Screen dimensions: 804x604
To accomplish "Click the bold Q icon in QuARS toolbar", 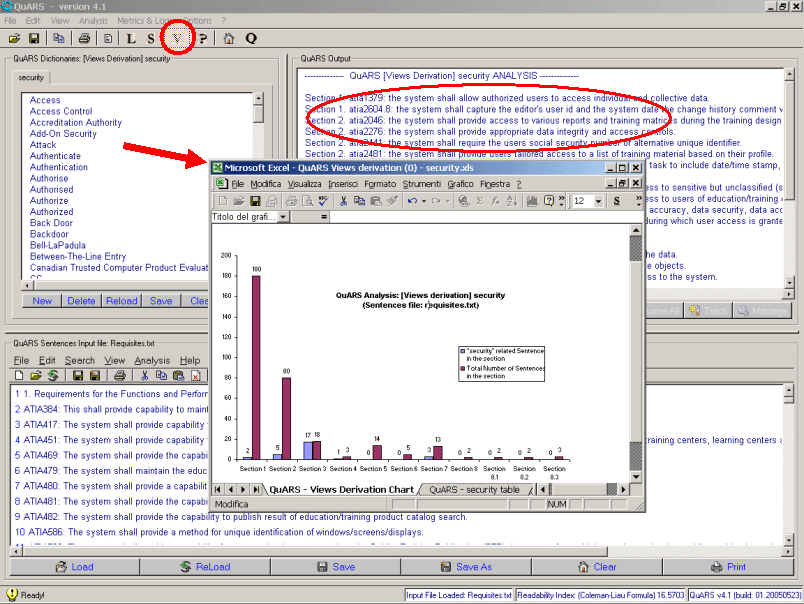I will pos(251,38).
